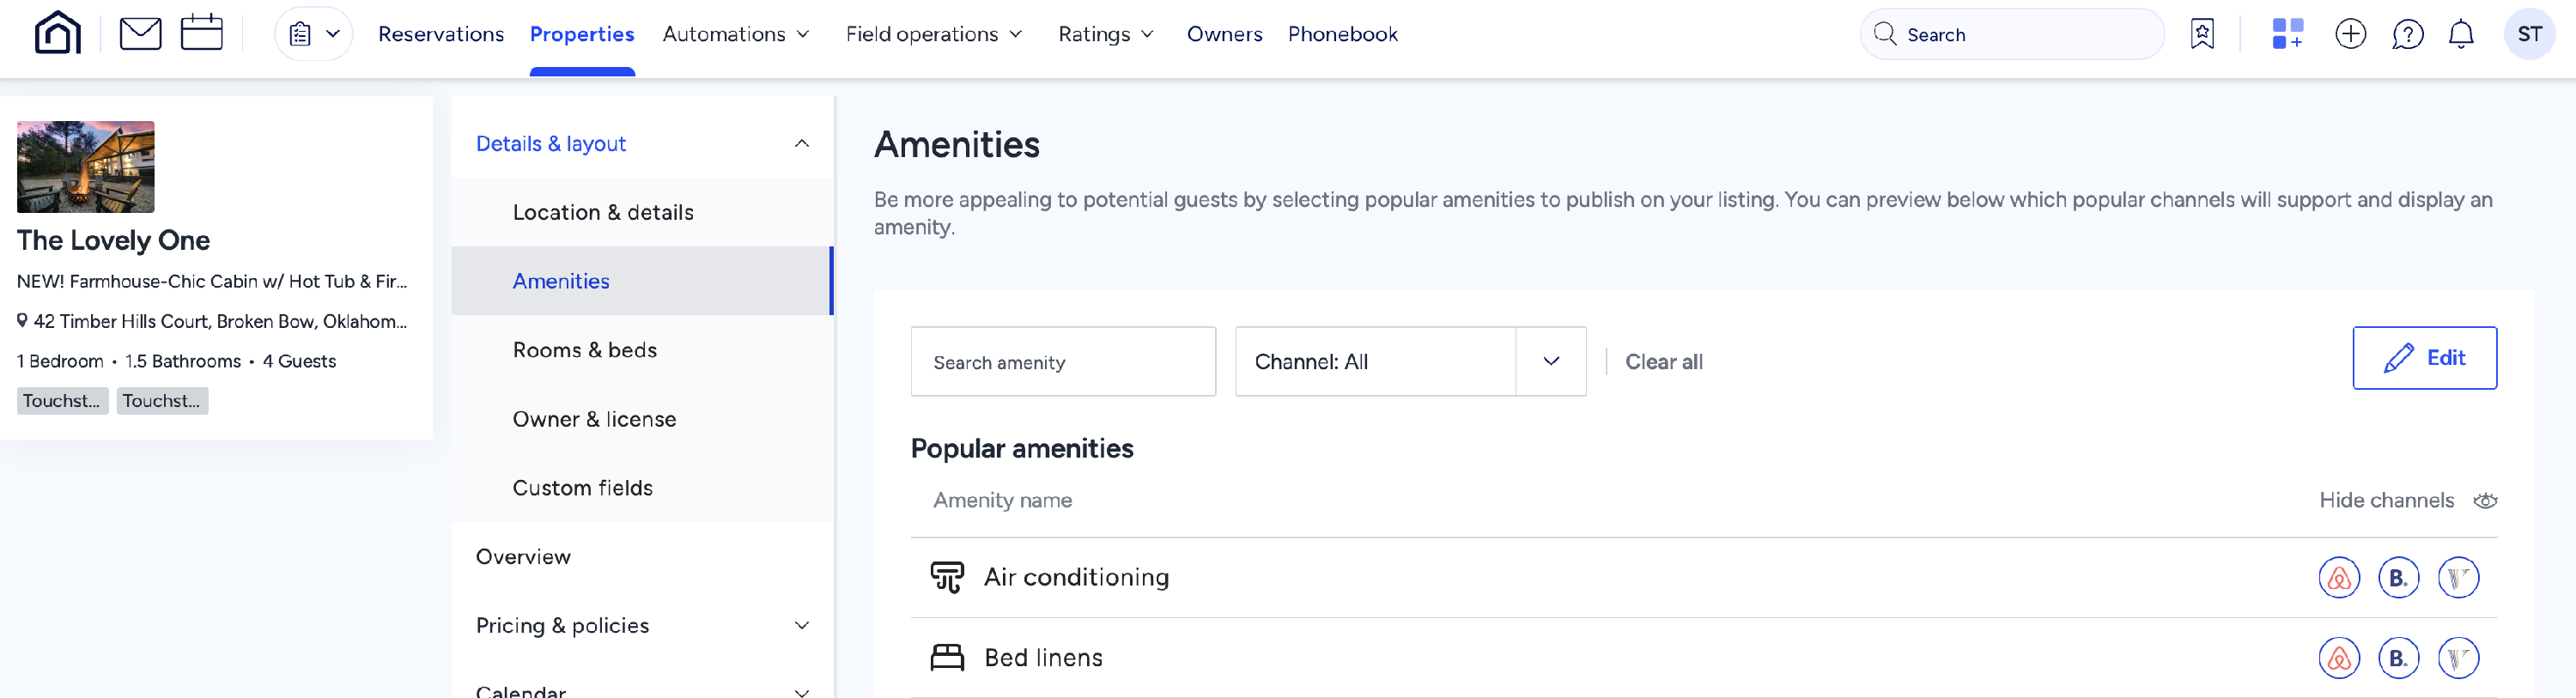Collapse the Details & layout section

click(x=801, y=143)
